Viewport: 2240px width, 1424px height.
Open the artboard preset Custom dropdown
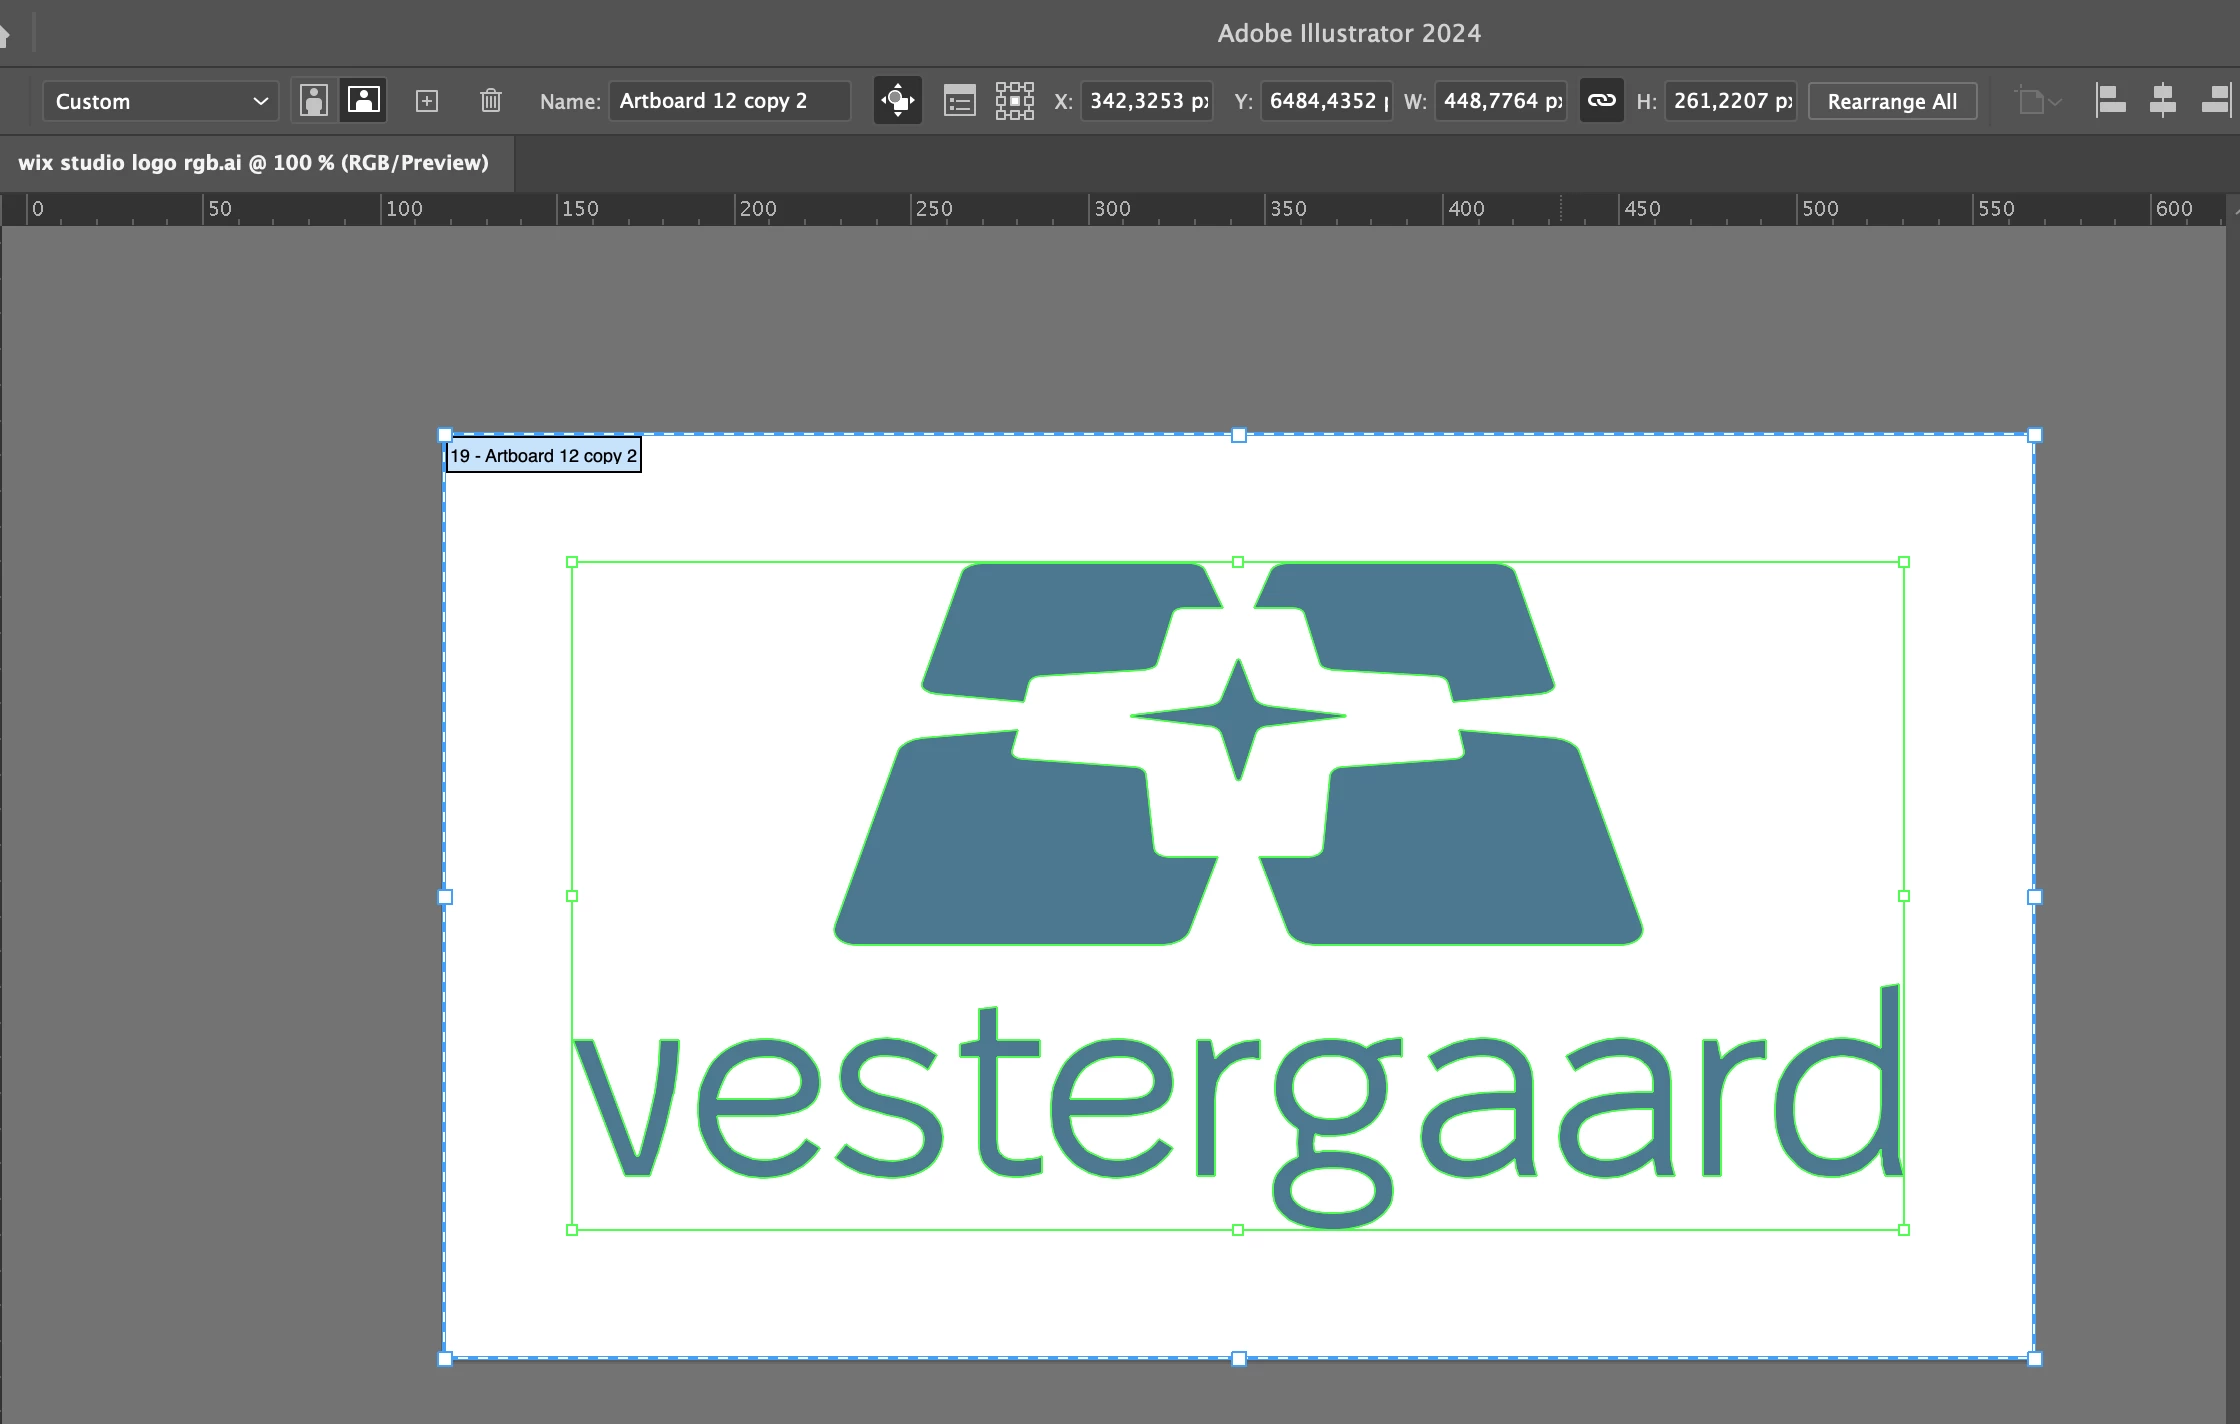(160, 101)
